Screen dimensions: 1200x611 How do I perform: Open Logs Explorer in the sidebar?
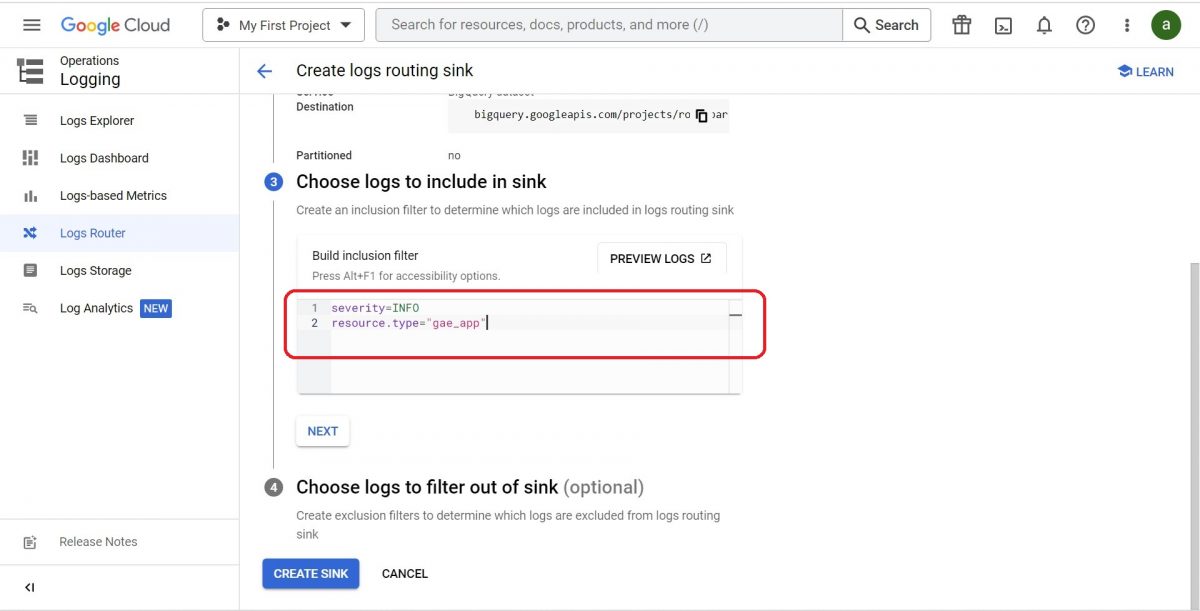coord(96,121)
